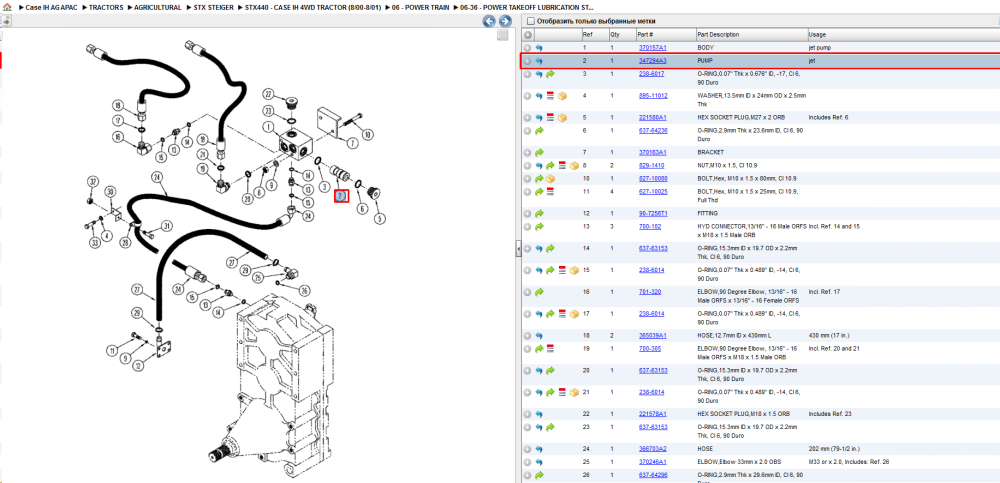The width and height of the screenshot is (1000, 483).
Task: Open part number link 221580A1
Action: (x=652, y=117)
